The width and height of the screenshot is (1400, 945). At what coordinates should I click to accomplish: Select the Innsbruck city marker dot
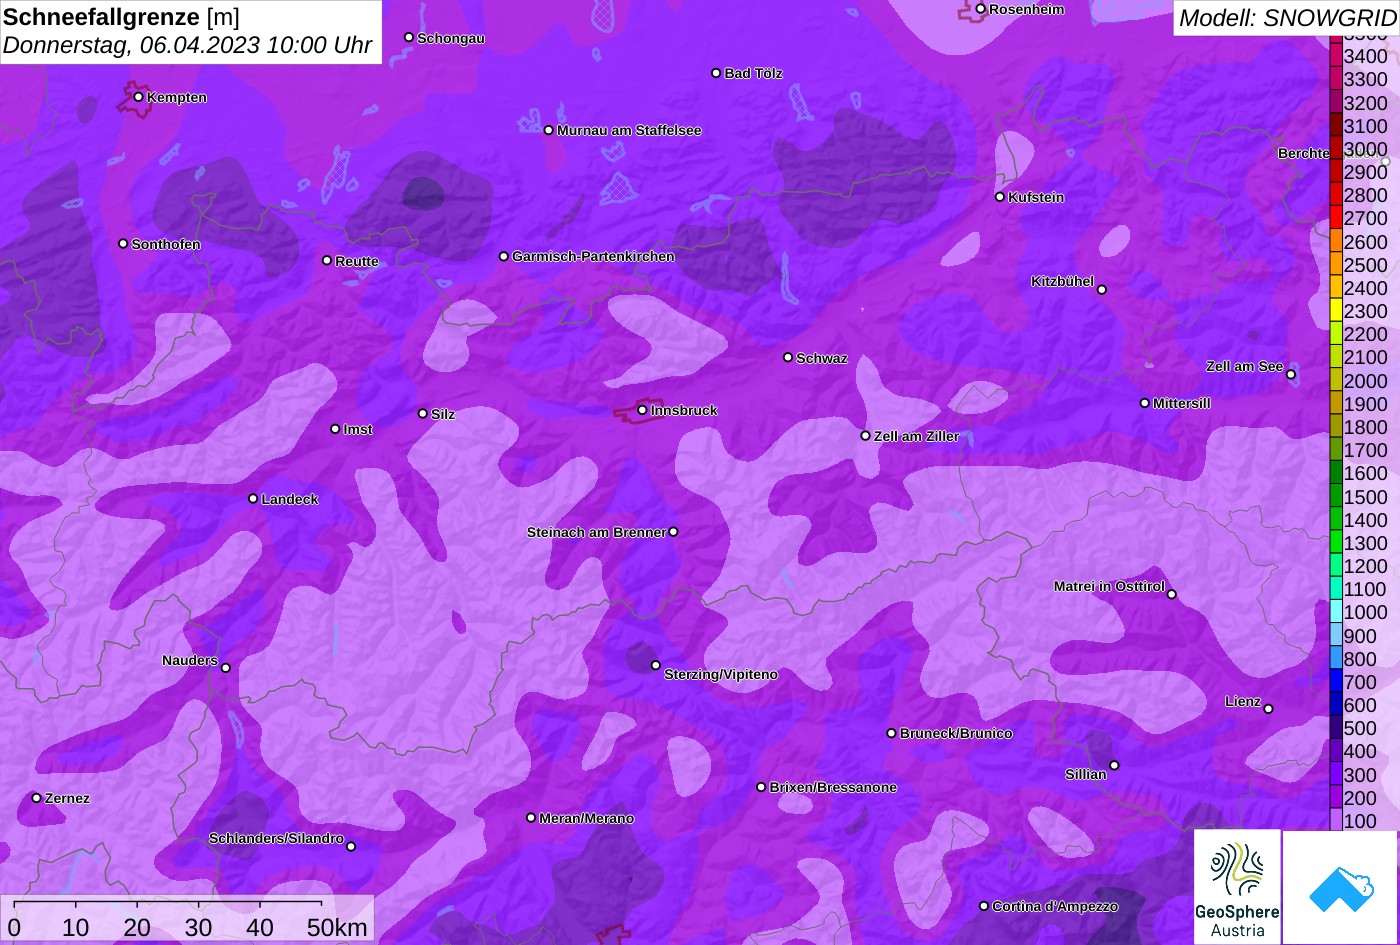[642, 410]
